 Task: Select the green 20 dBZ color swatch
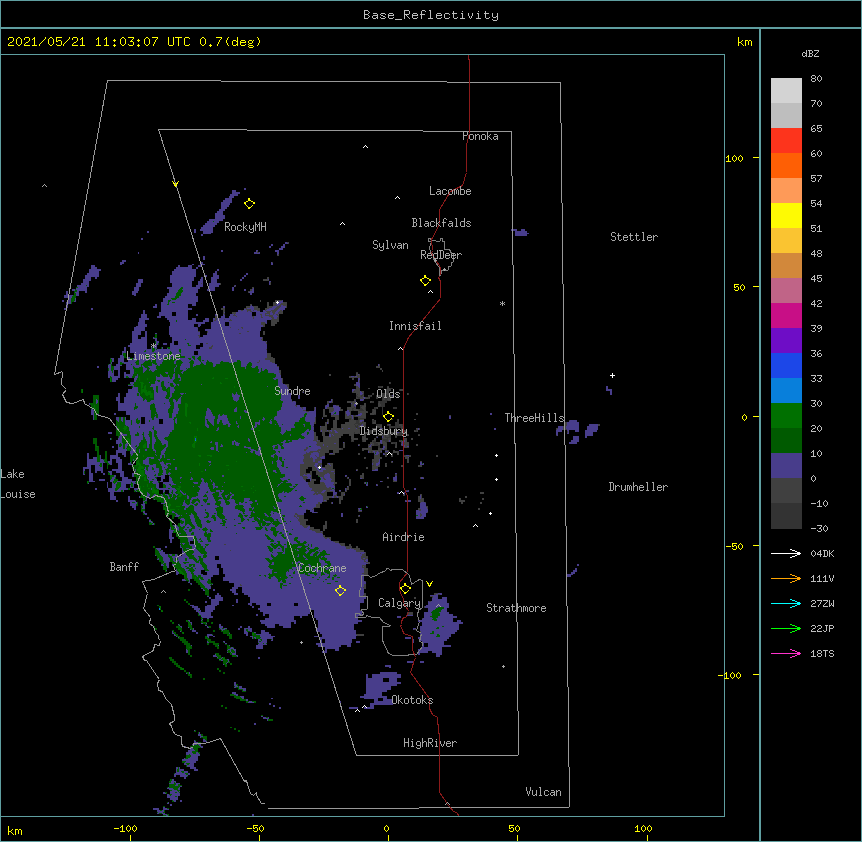pos(786,416)
